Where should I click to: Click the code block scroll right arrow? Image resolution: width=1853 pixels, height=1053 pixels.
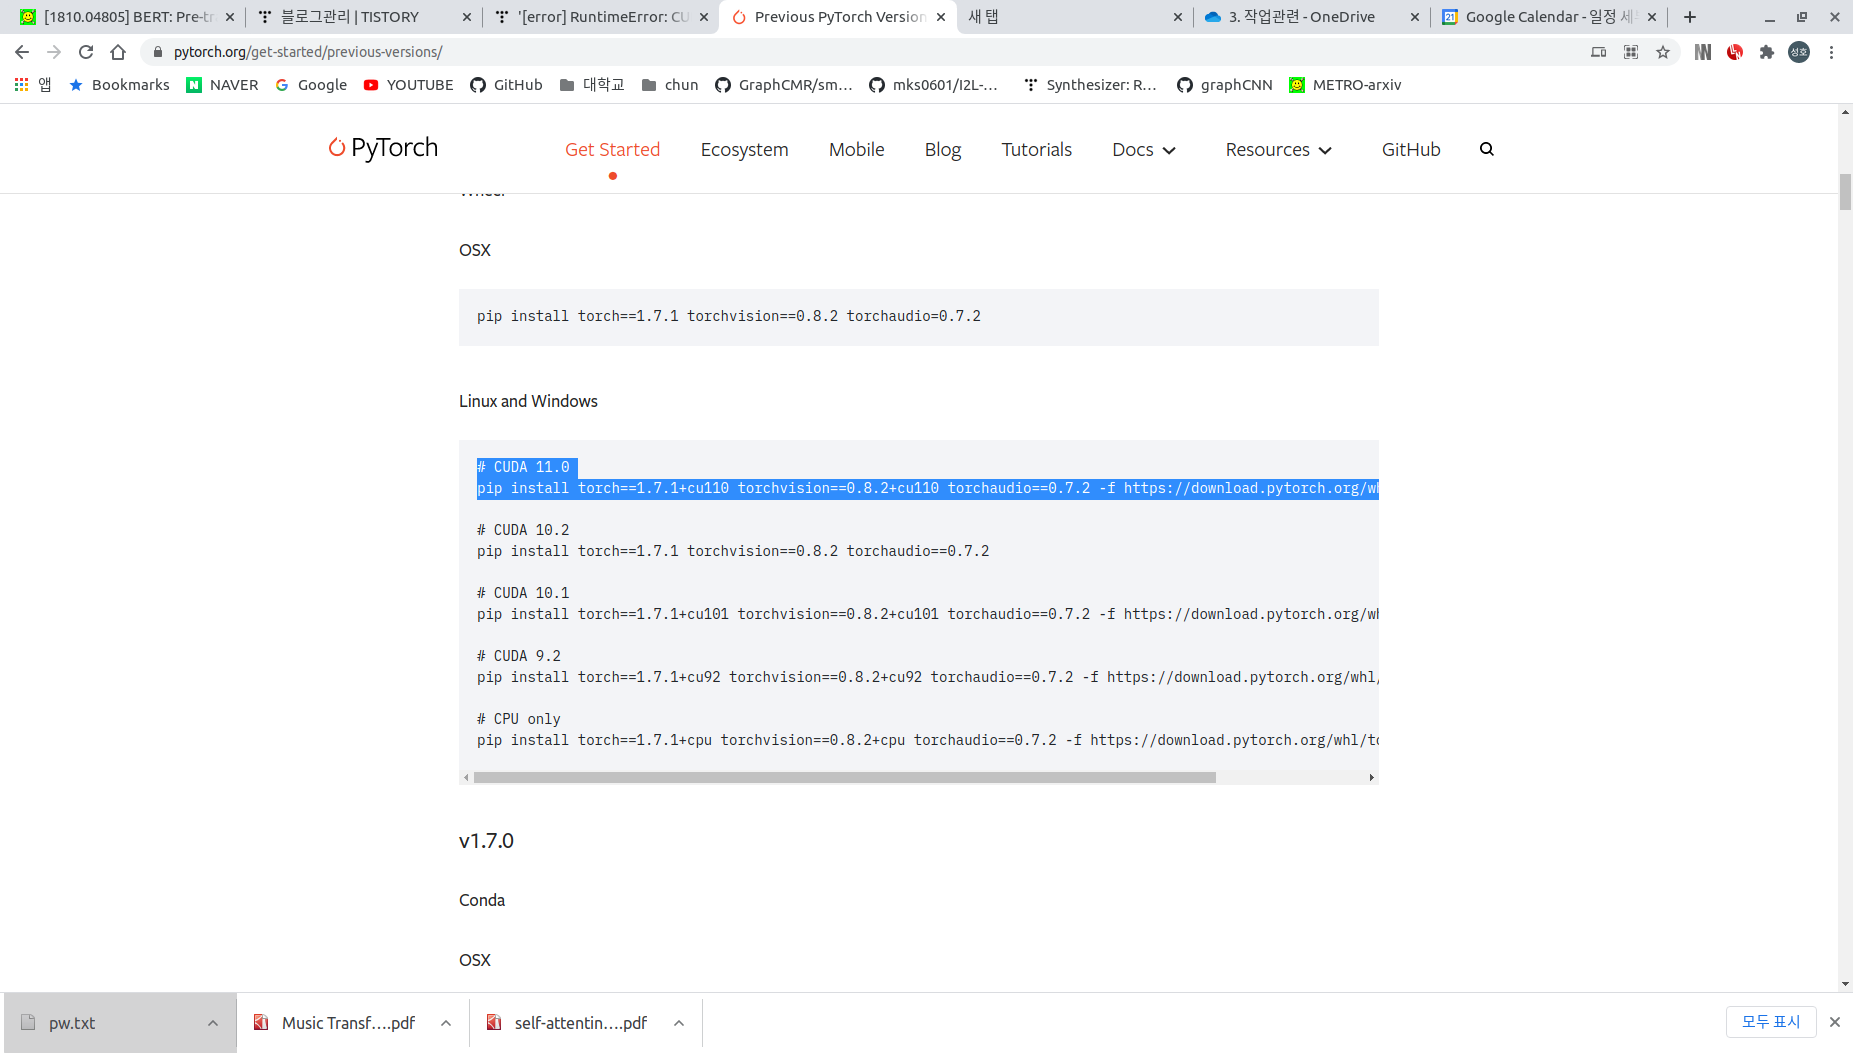click(1371, 777)
